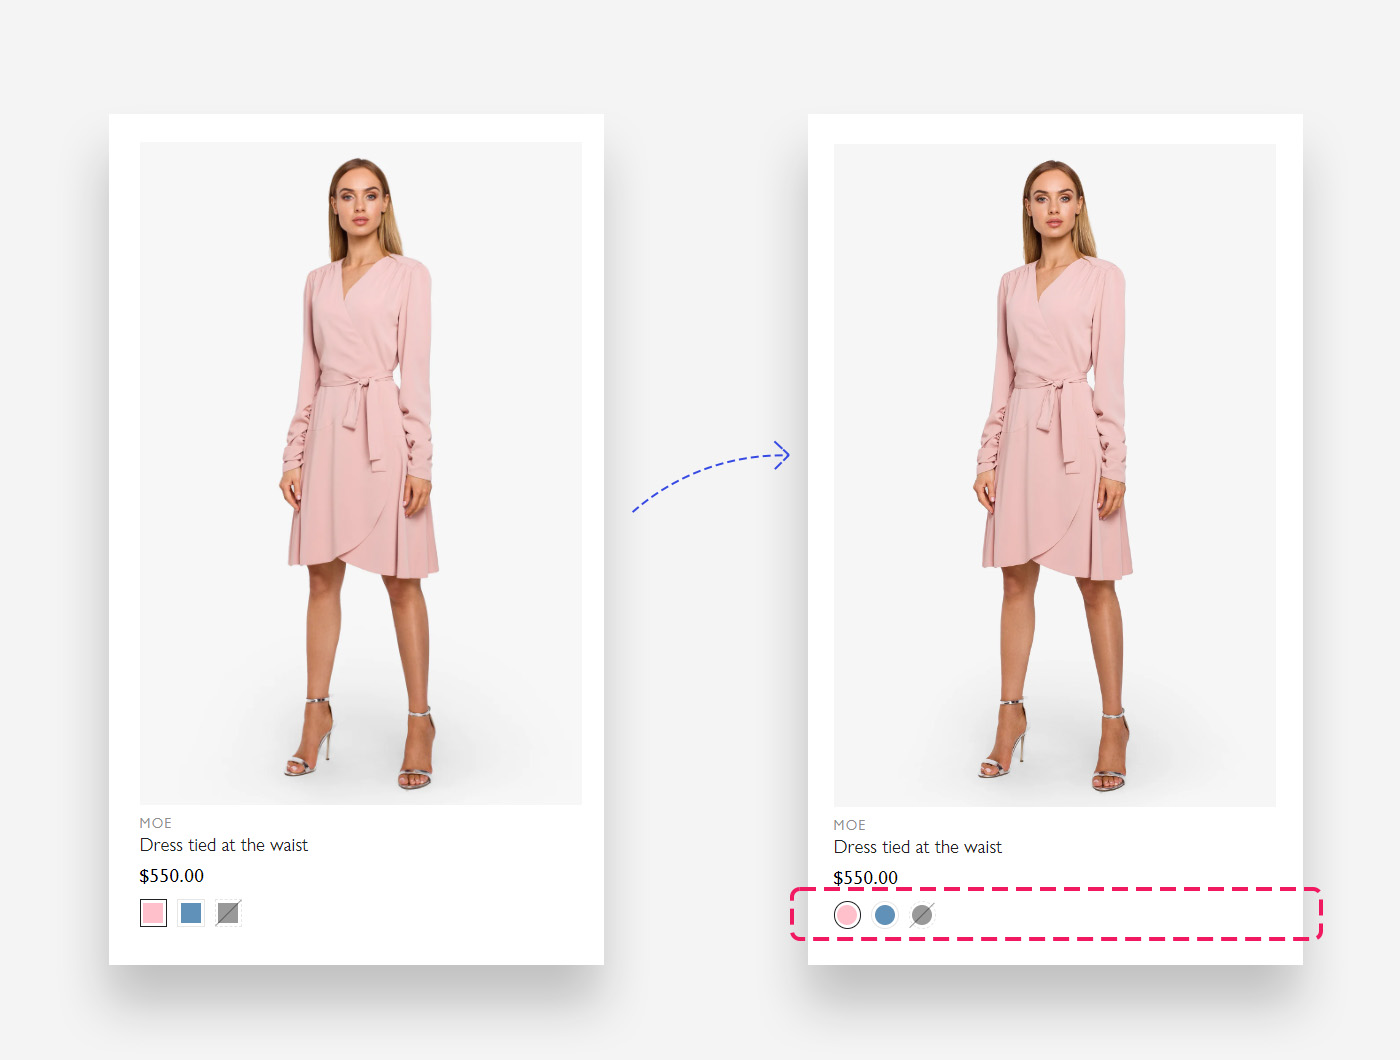Click the blue dashed arrow between cards
Screen dimensions: 1400x1060
[700, 473]
